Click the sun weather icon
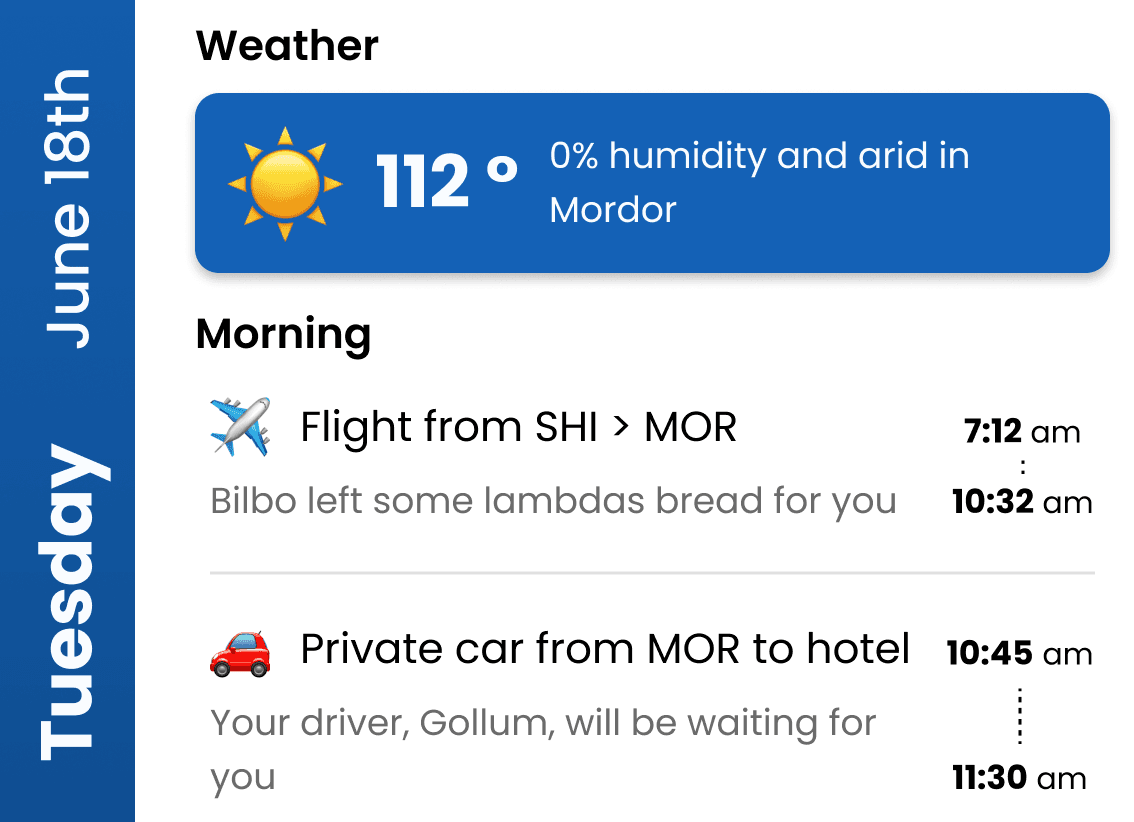This screenshot has width=1134, height=822. [x=285, y=184]
